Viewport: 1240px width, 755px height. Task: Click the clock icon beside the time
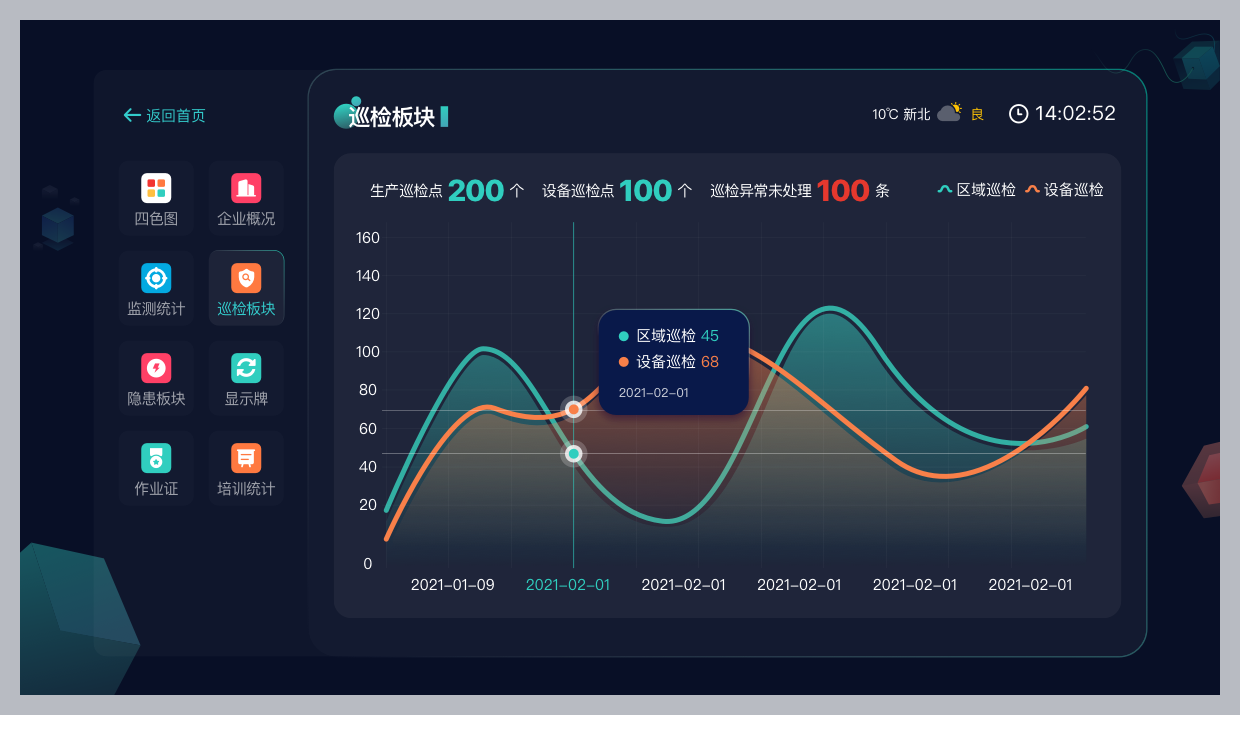(x=1018, y=114)
